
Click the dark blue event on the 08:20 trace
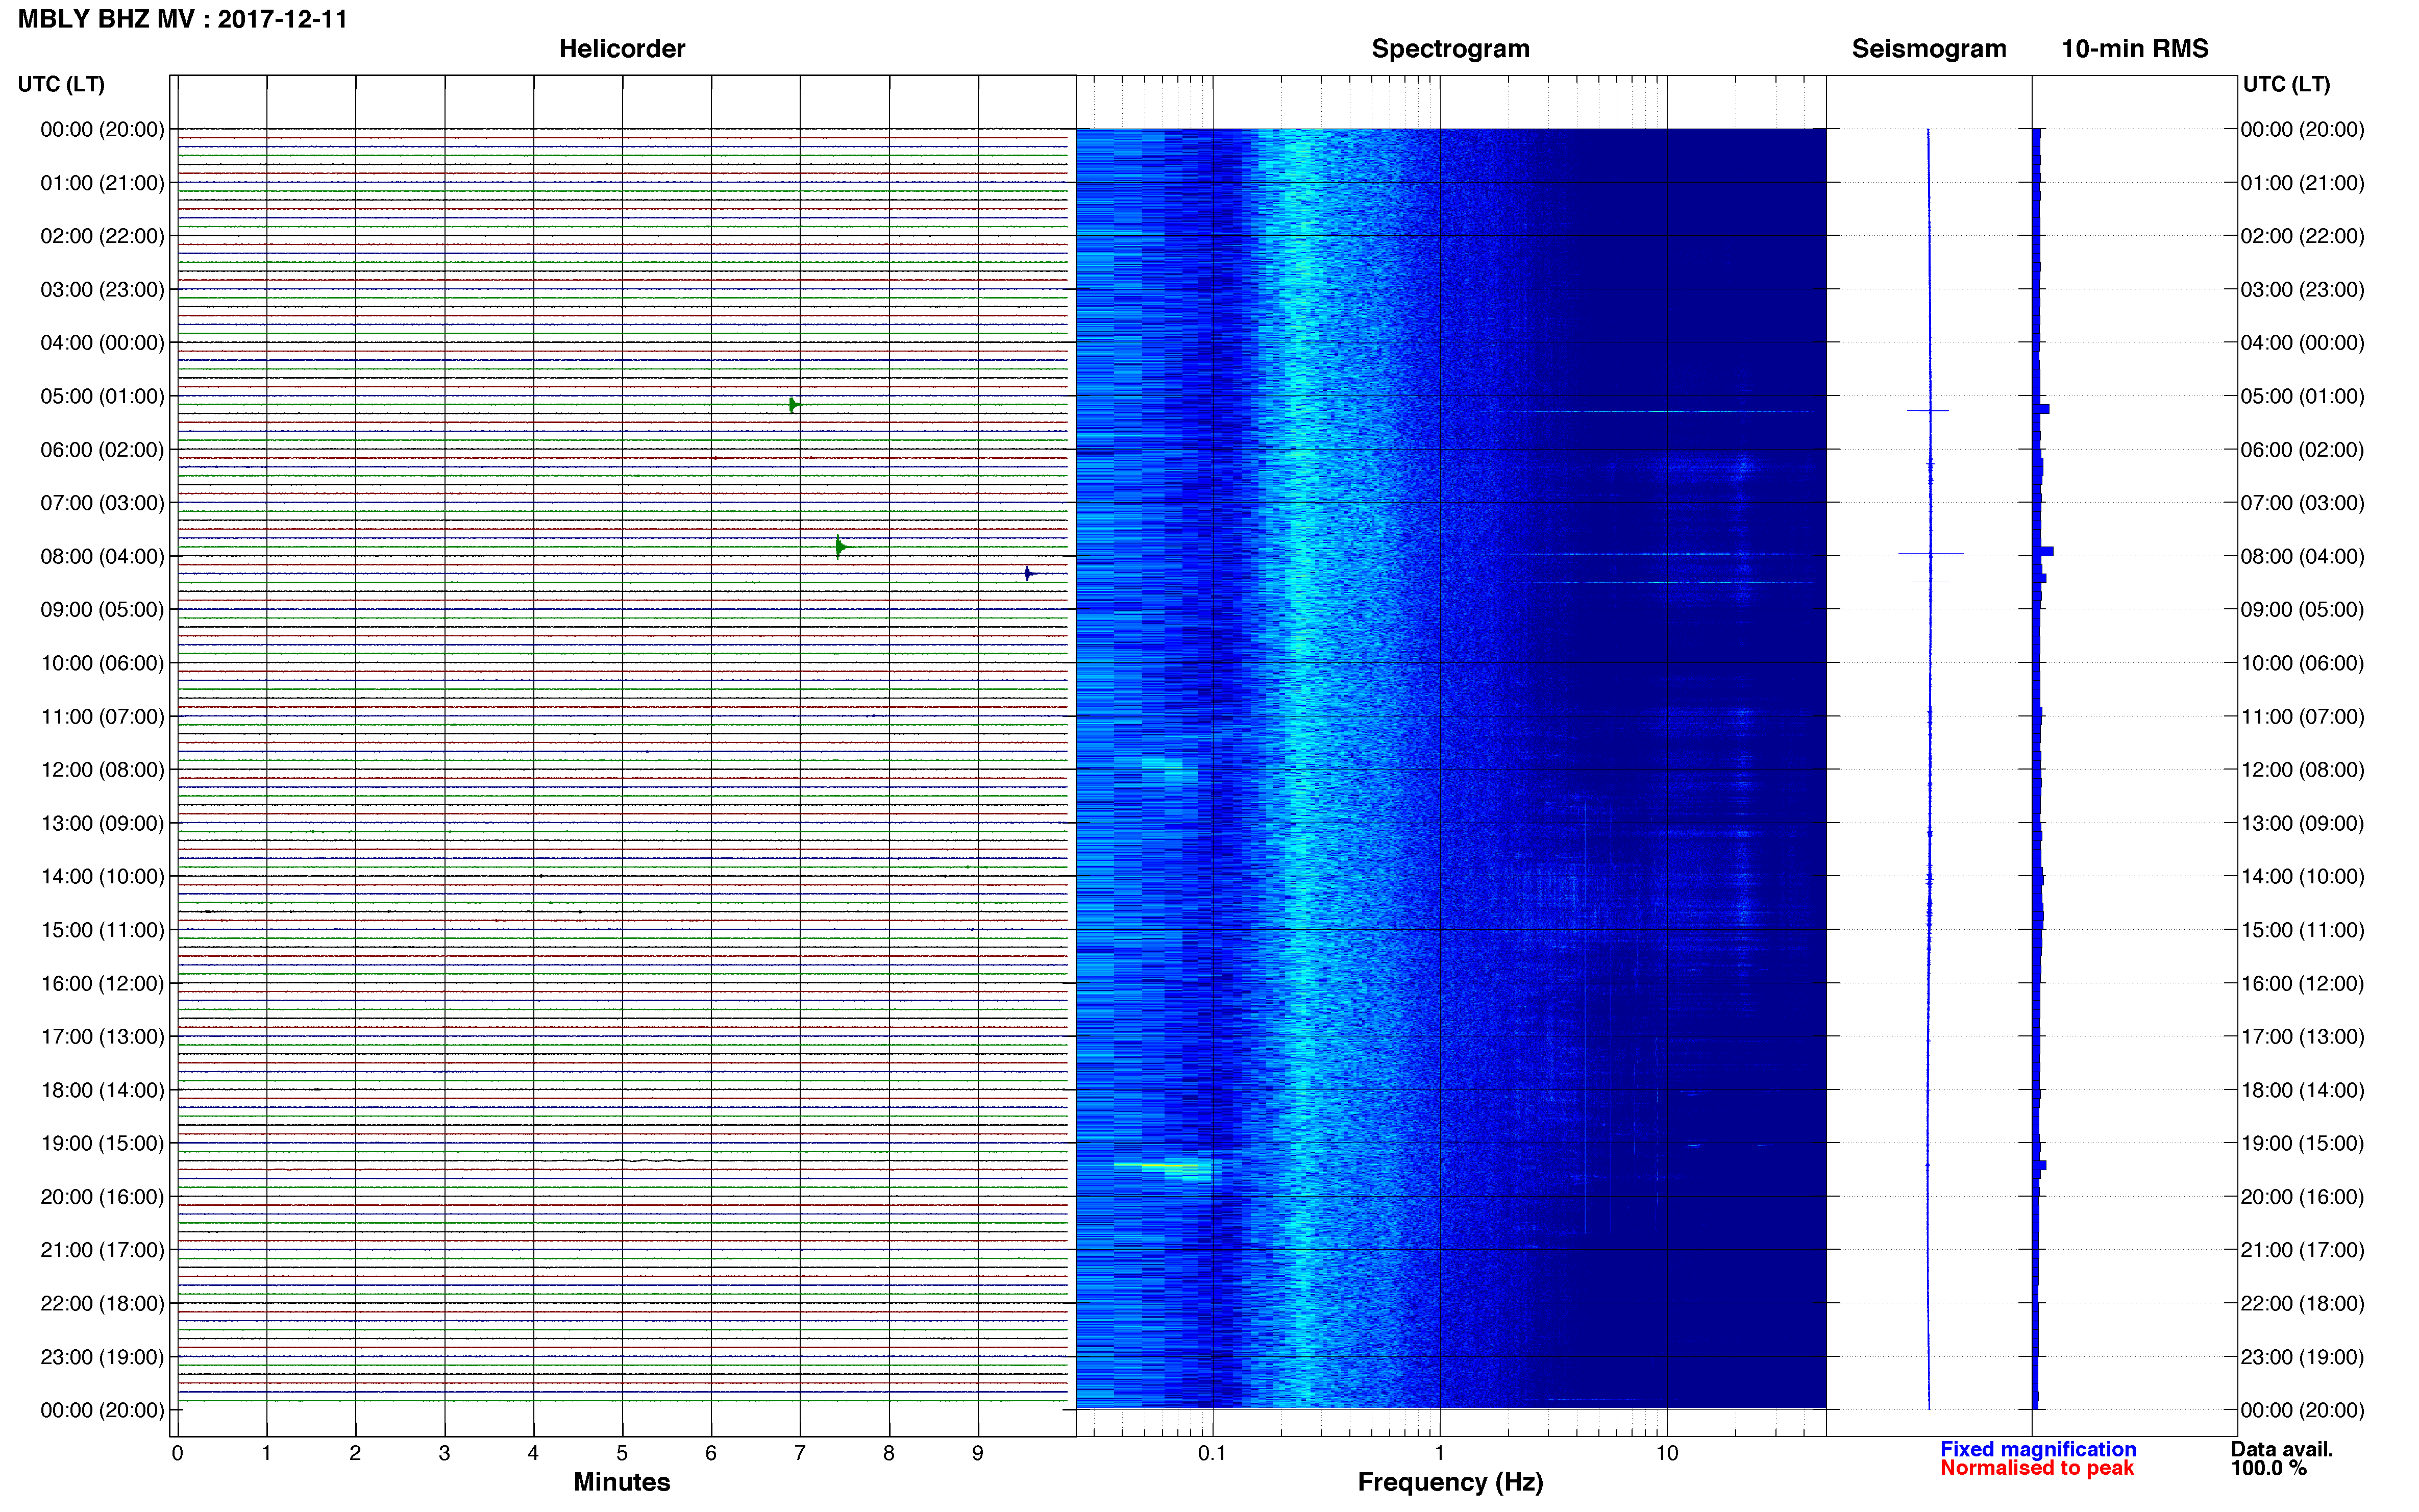click(1028, 573)
